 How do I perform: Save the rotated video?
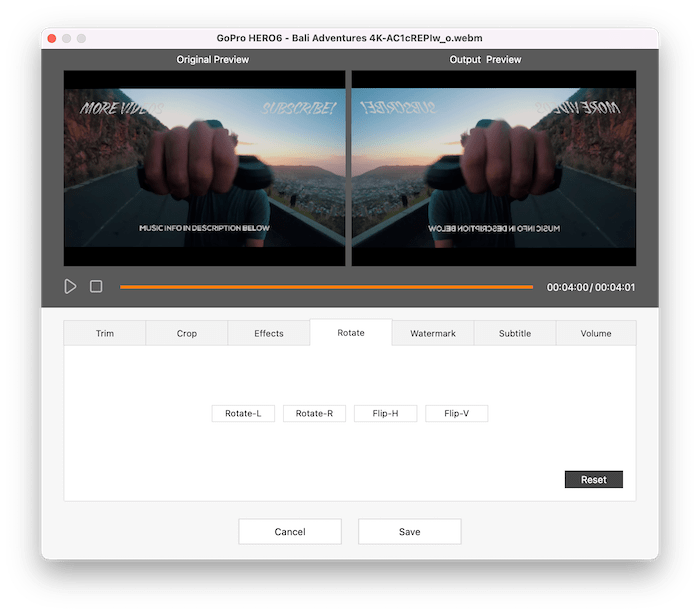point(410,532)
